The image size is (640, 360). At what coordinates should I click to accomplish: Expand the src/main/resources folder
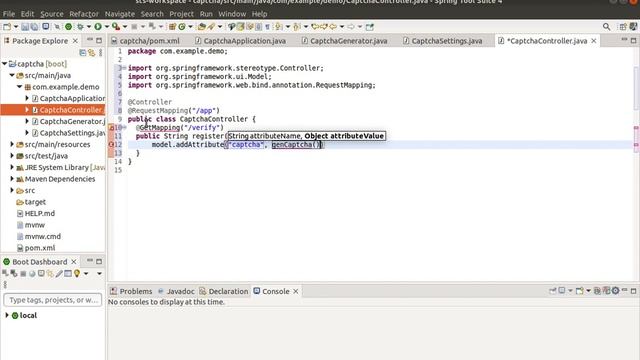[x=12, y=144]
